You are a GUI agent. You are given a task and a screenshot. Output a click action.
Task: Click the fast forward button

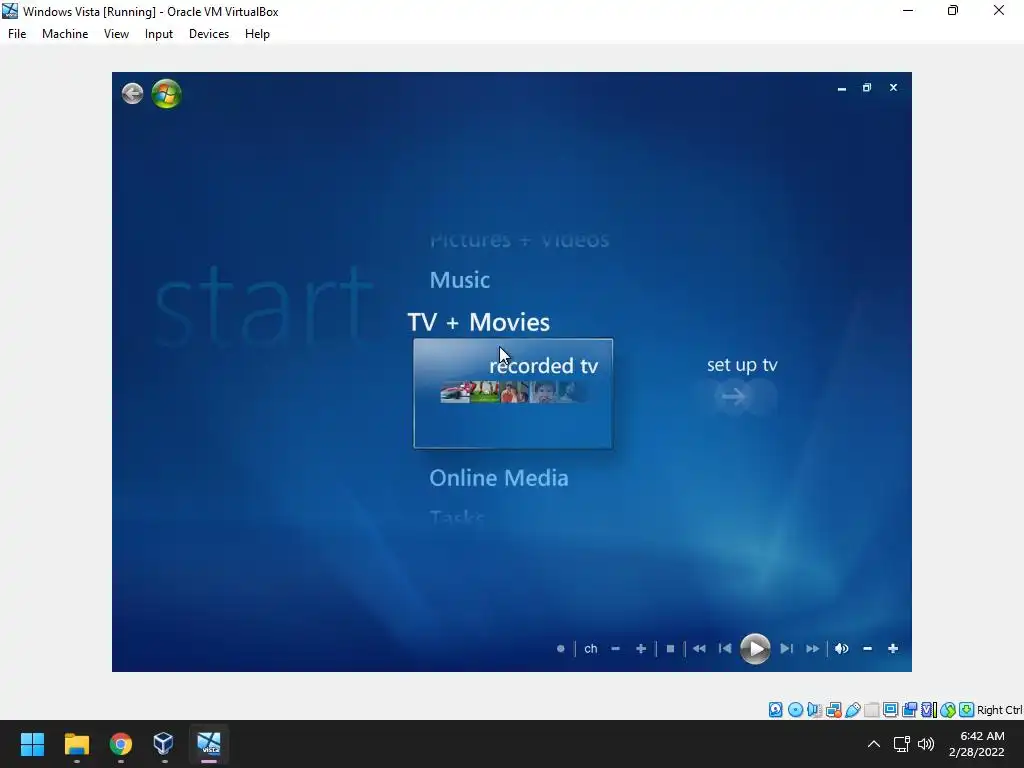tap(812, 648)
